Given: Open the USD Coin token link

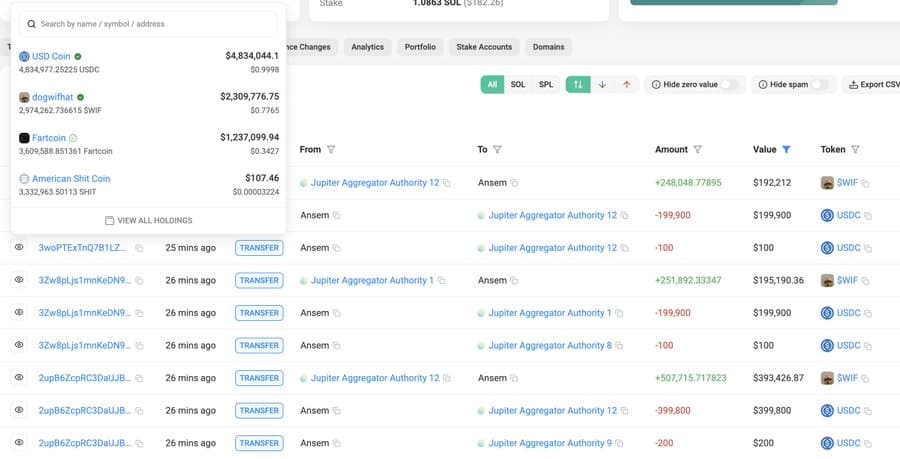Looking at the screenshot, I should 50,57.
